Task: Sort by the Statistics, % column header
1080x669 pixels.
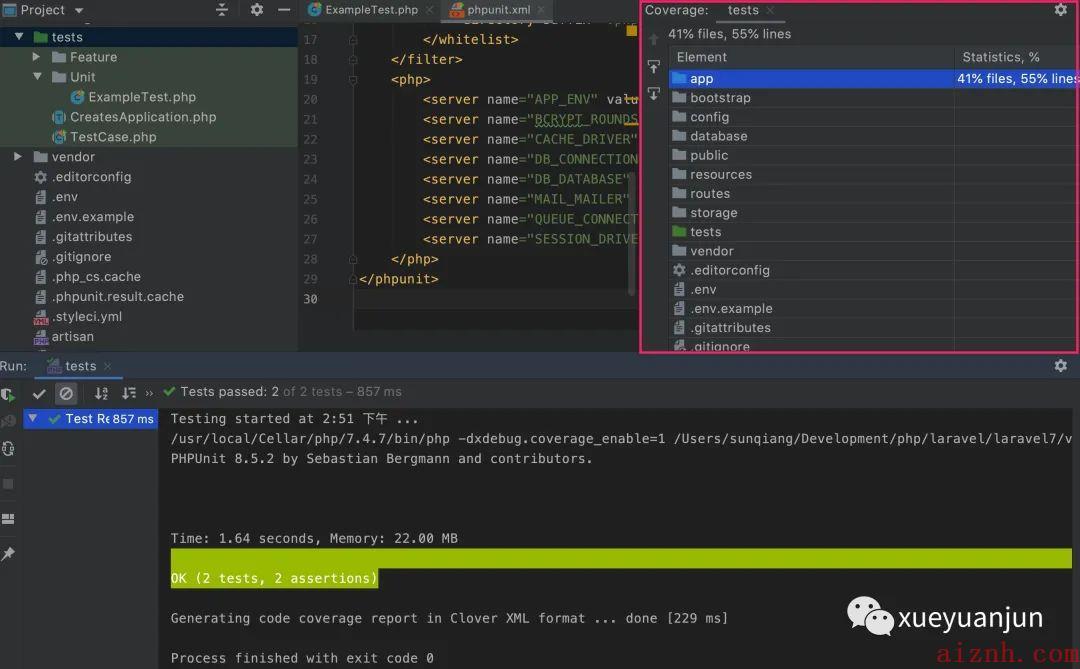Action: [1015, 57]
